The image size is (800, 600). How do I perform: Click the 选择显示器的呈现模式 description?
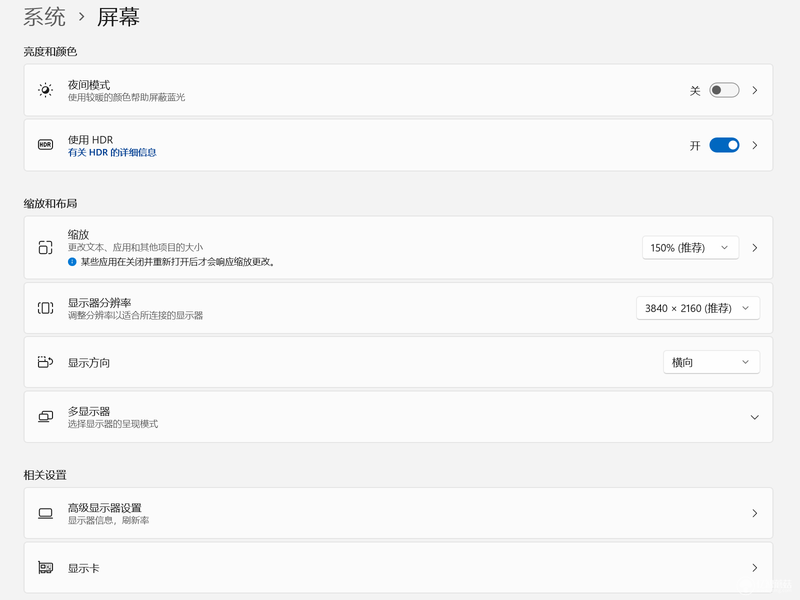click(113, 424)
